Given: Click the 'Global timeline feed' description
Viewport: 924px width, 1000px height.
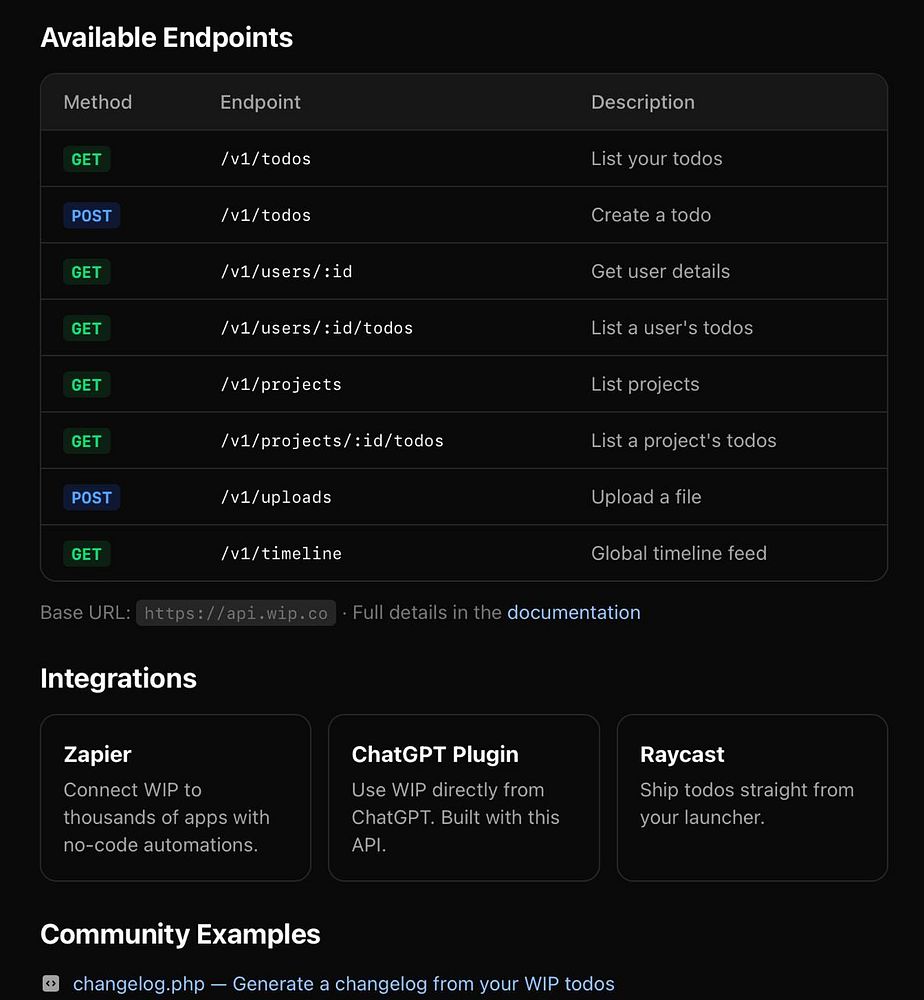Looking at the screenshot, I should tap(678, 554).
